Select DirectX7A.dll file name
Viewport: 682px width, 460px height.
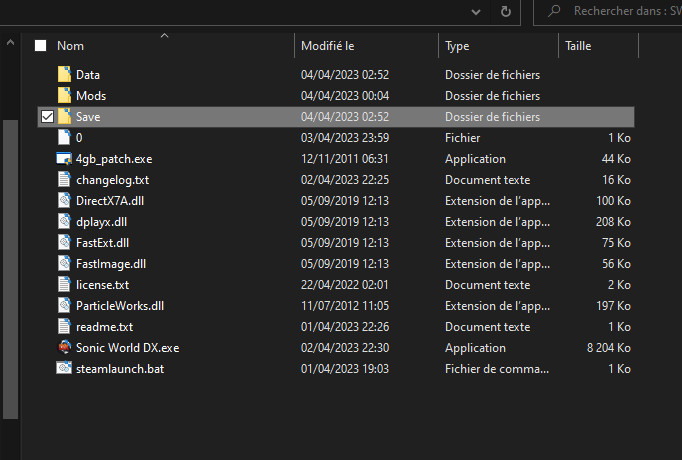tap(110, 201)
